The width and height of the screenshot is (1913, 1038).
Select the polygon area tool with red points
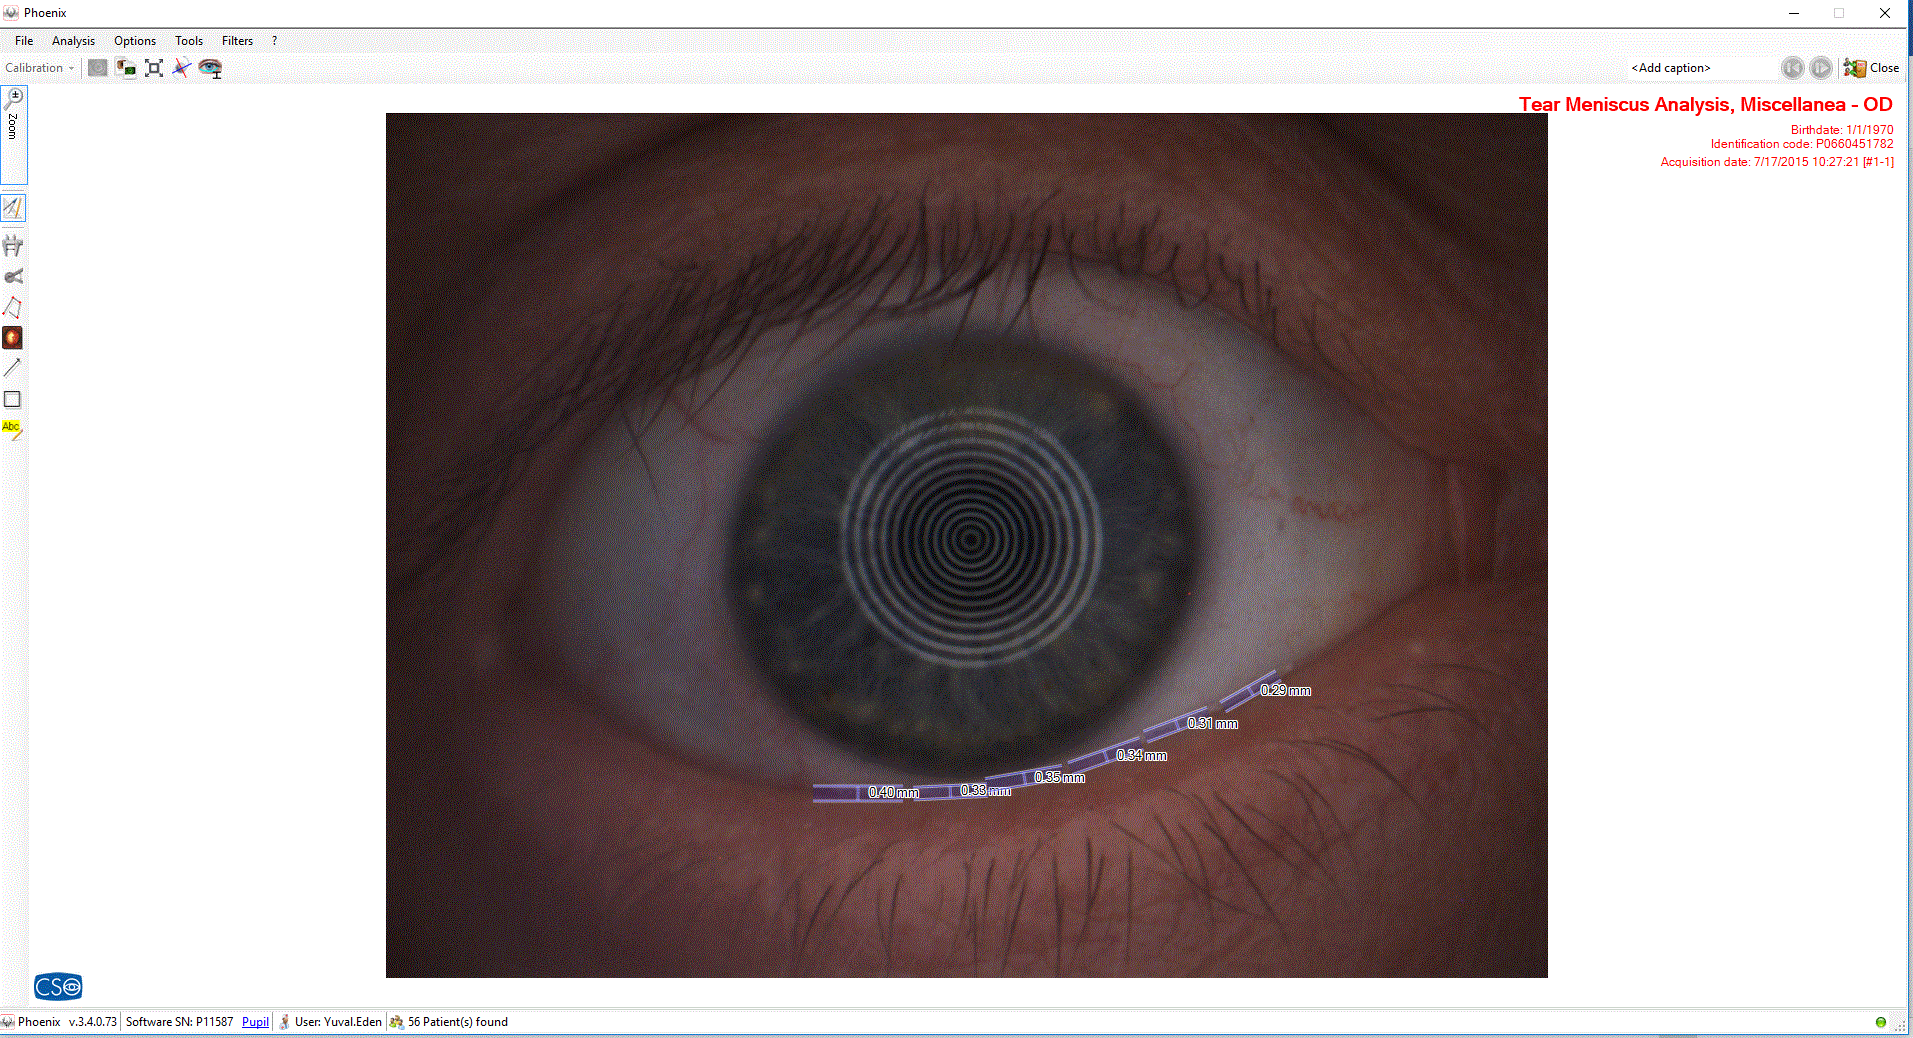click(x=13, y=307)
